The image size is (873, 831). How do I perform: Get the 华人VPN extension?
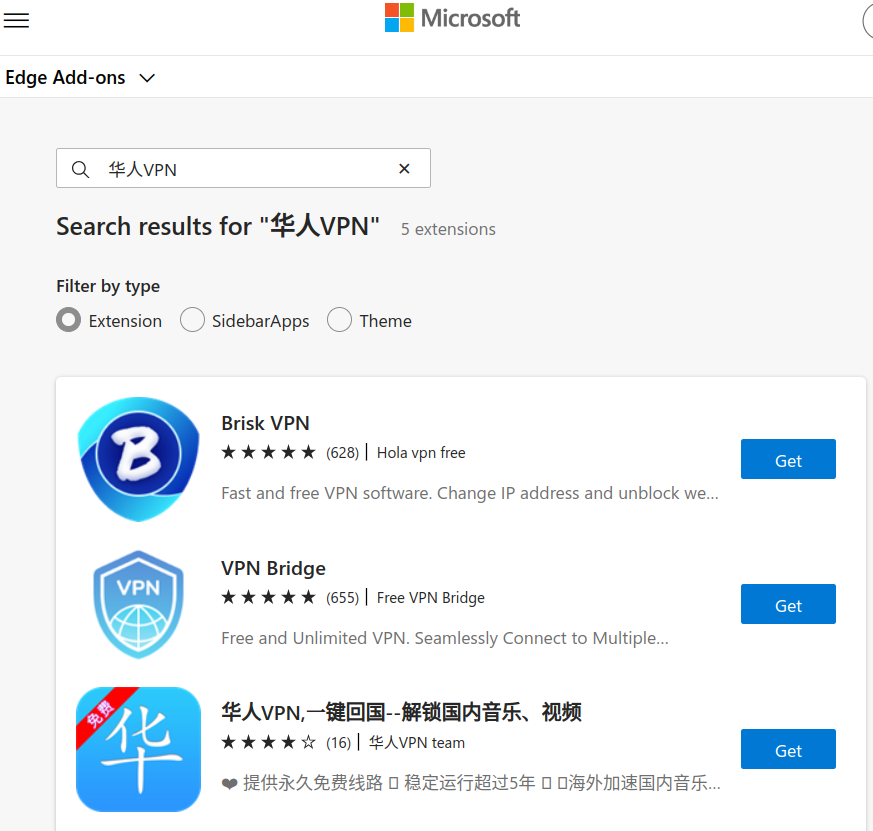(x=788, y=749)
